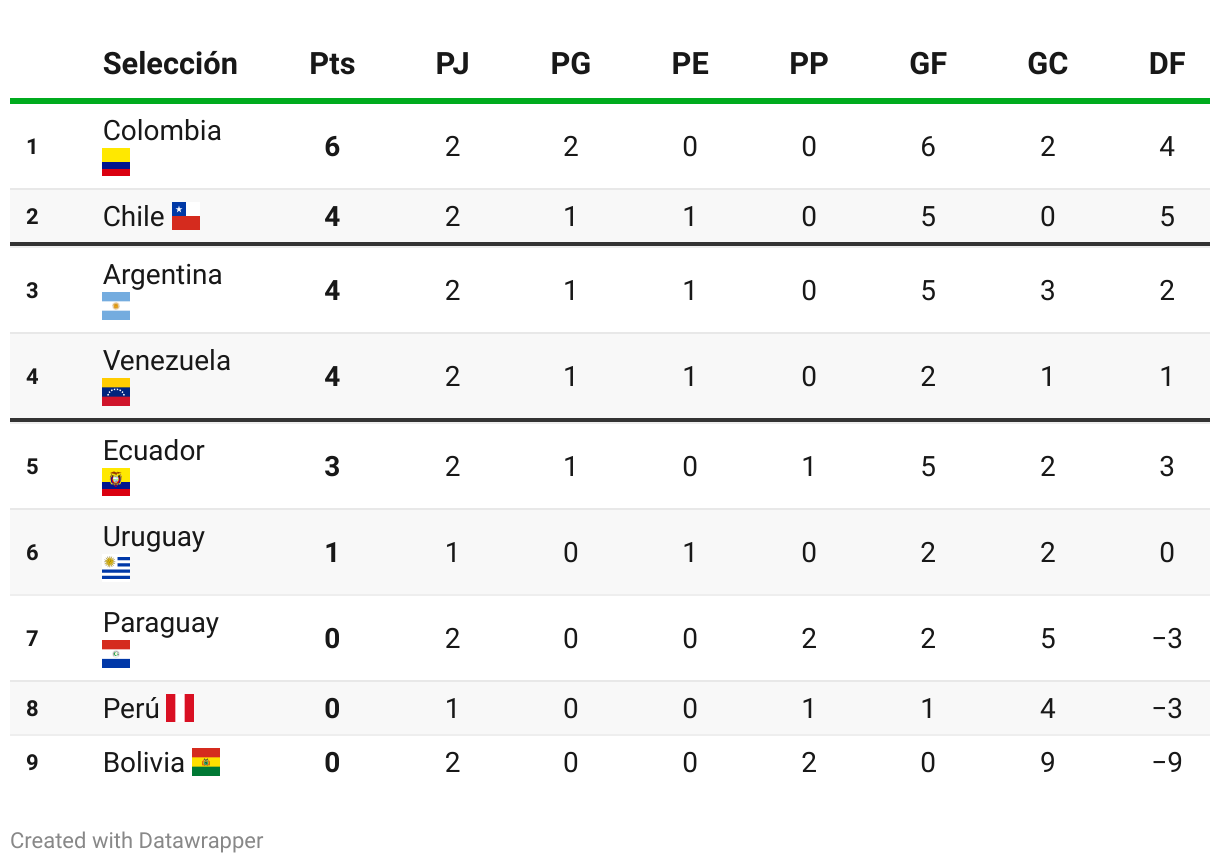Click the PG column header
The width and height of the screenshot is (1220, 864).
point(570,64)
